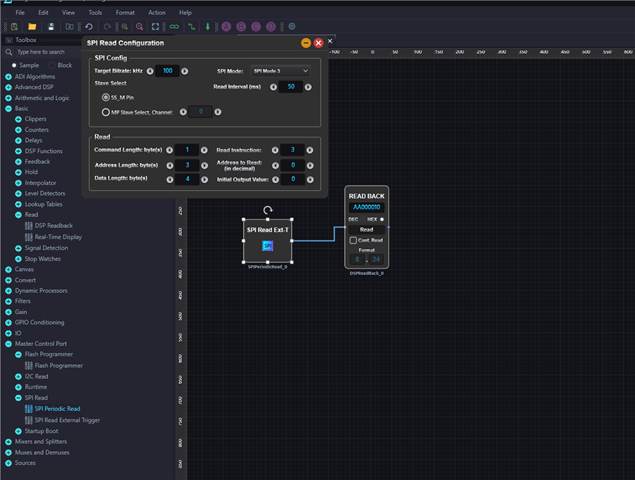This screenshot has height=480, width=635.
Task: Increase Command Length with right arrow
Action: click(x=204, y=150)
